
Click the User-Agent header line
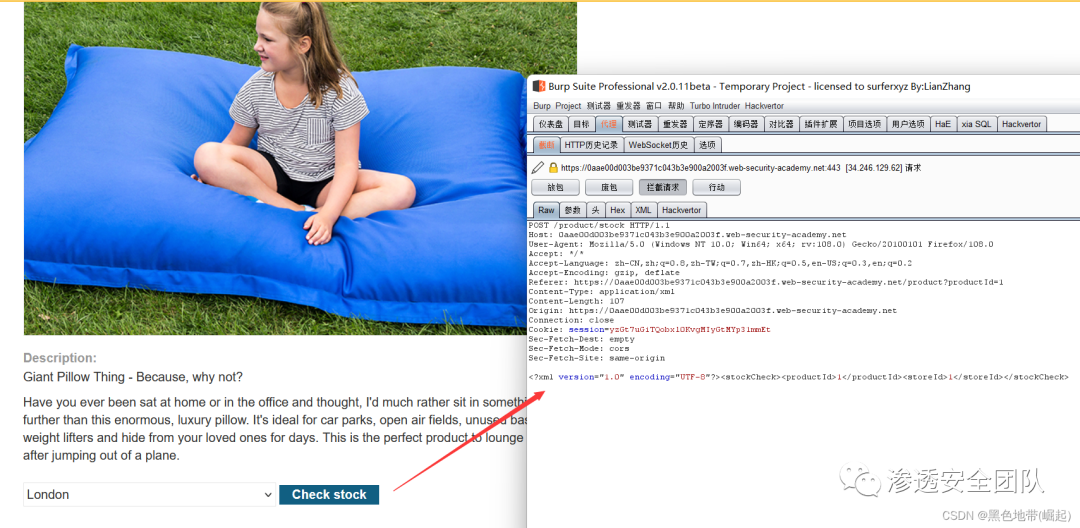[761, 244]
